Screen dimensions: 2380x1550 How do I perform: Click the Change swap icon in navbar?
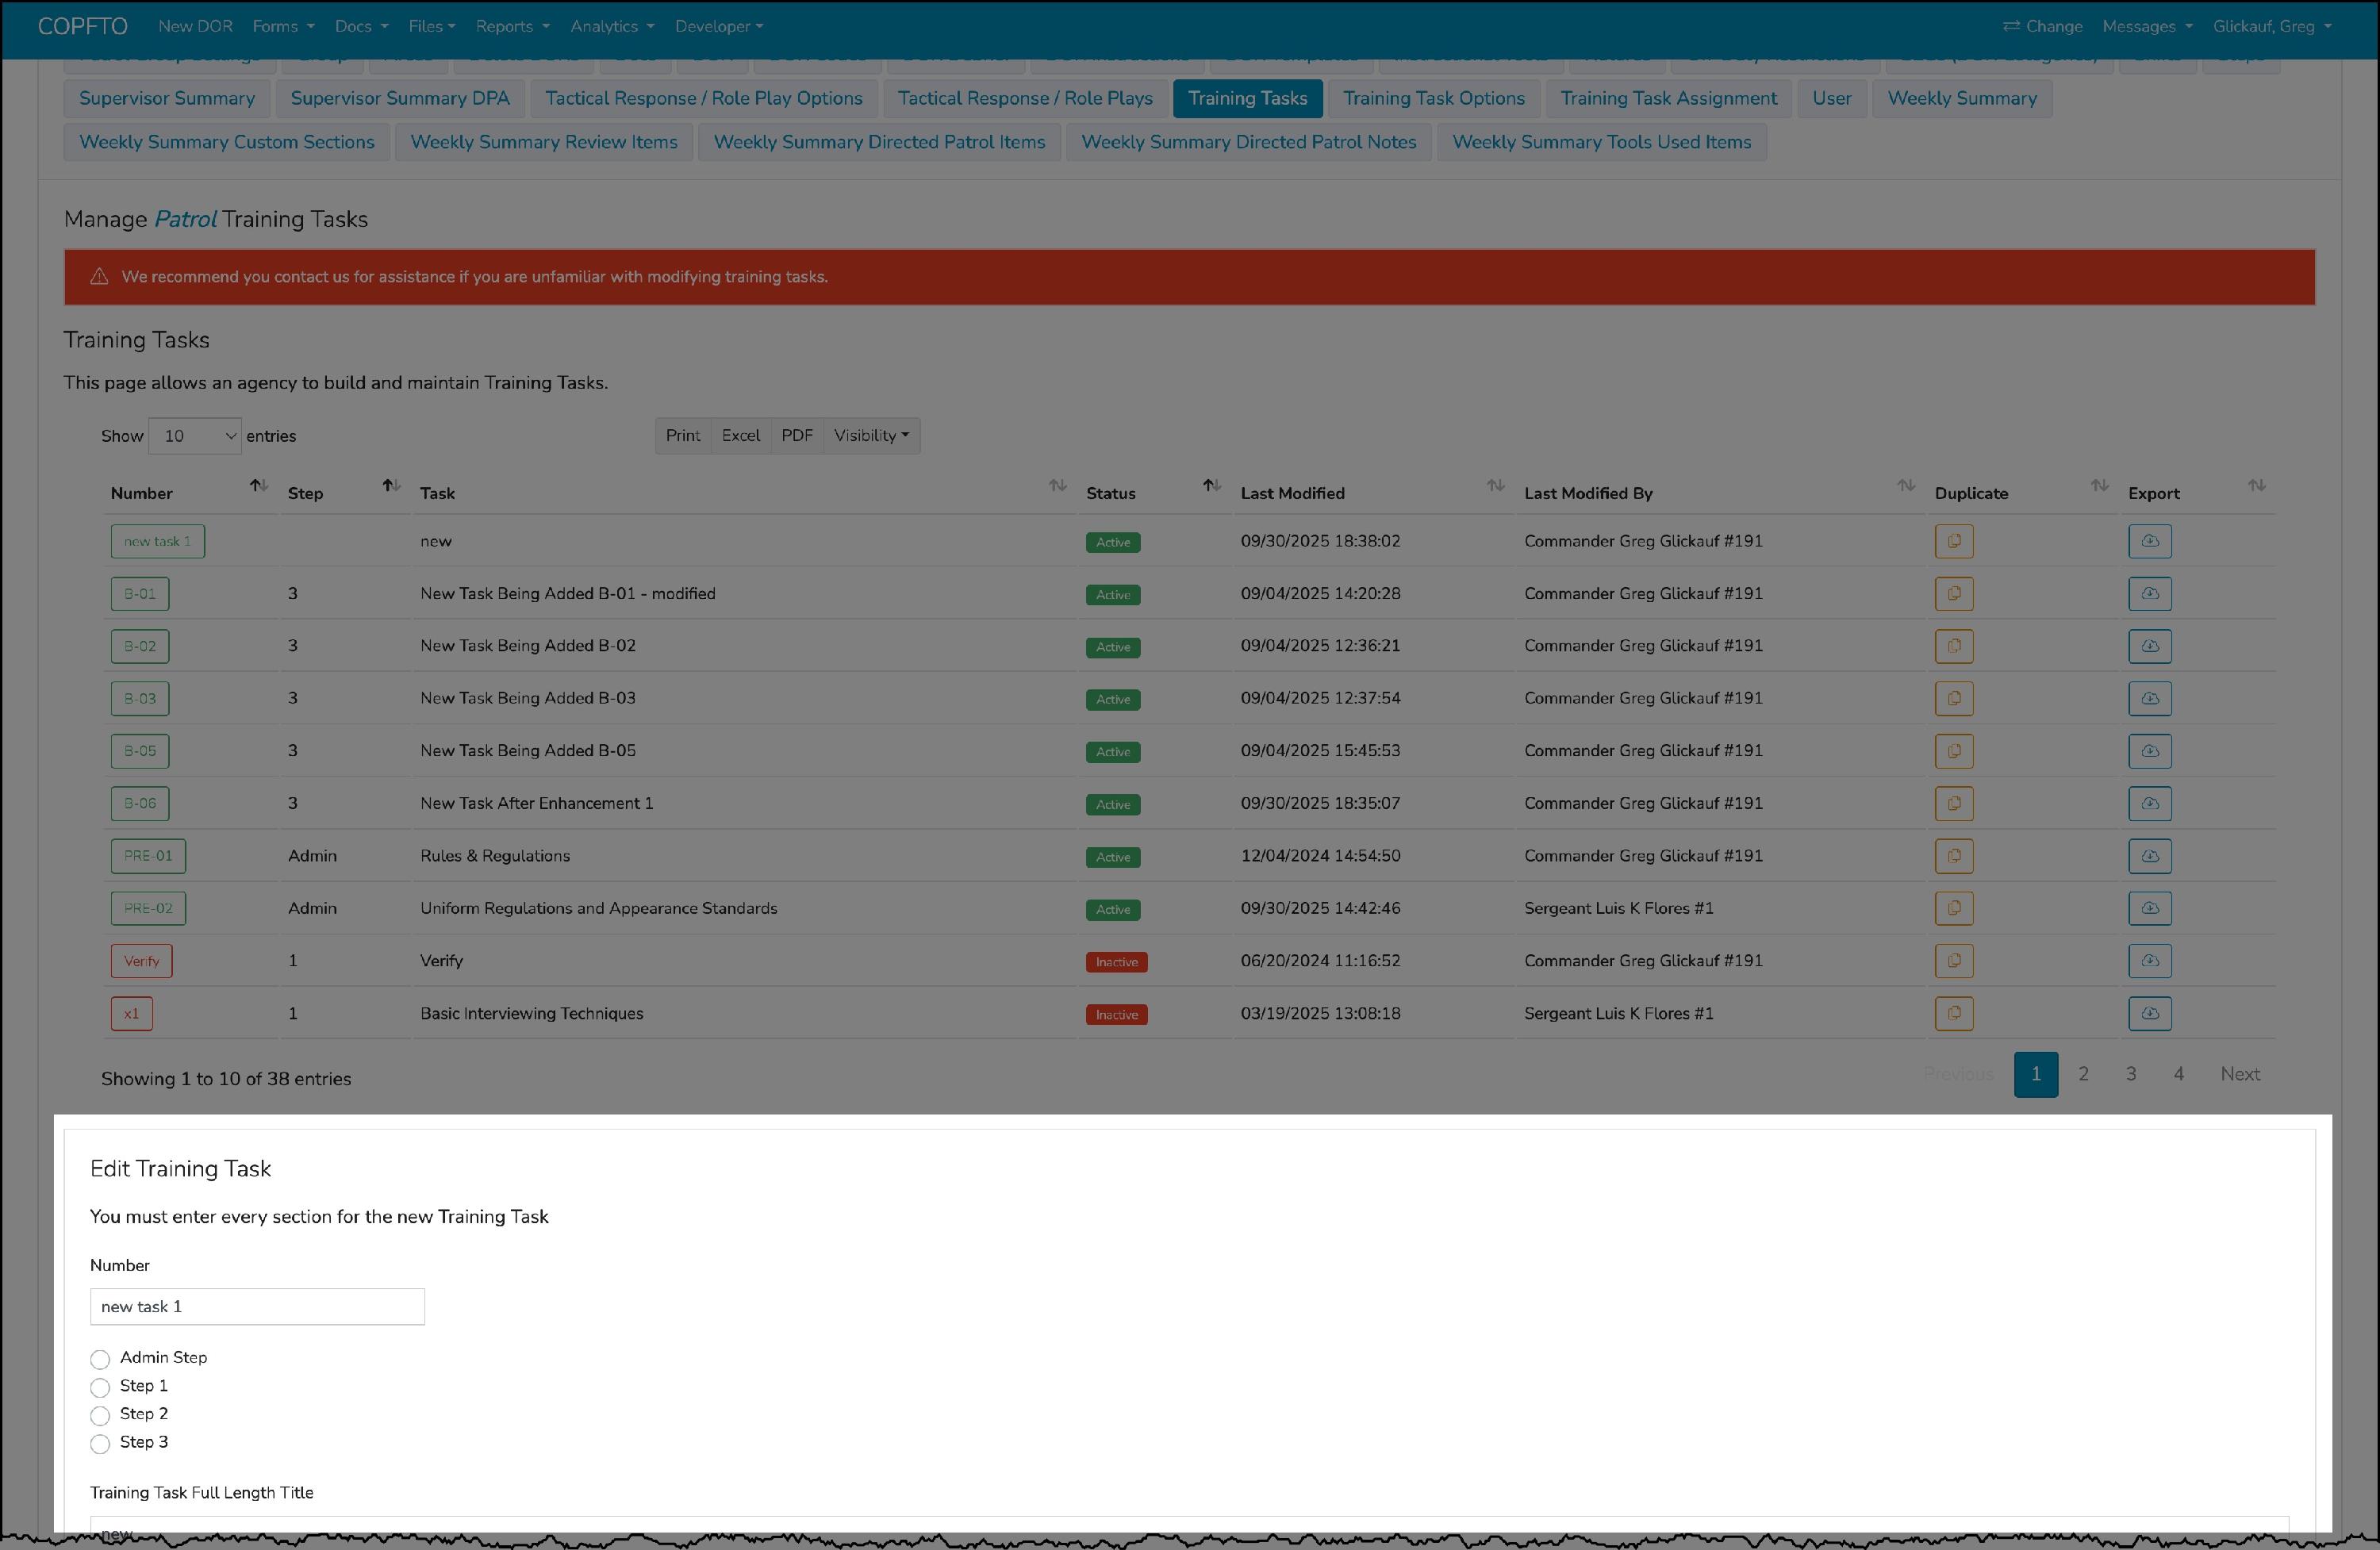2011,26
